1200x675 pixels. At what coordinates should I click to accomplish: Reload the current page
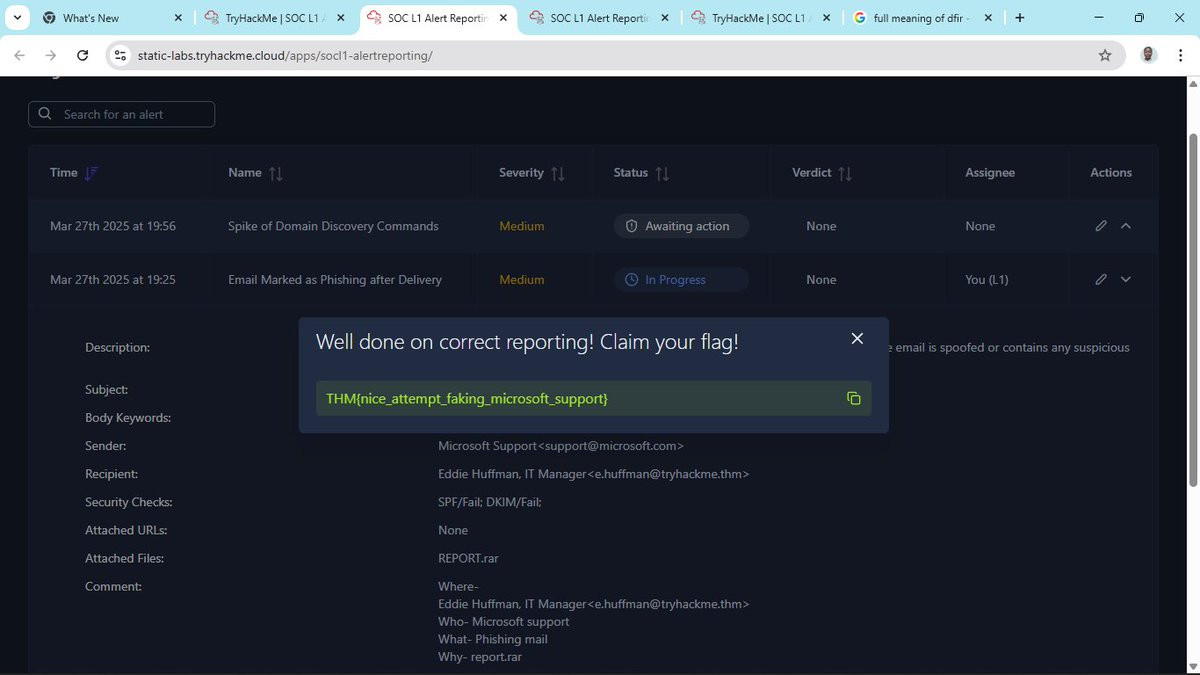pos(82,56)
